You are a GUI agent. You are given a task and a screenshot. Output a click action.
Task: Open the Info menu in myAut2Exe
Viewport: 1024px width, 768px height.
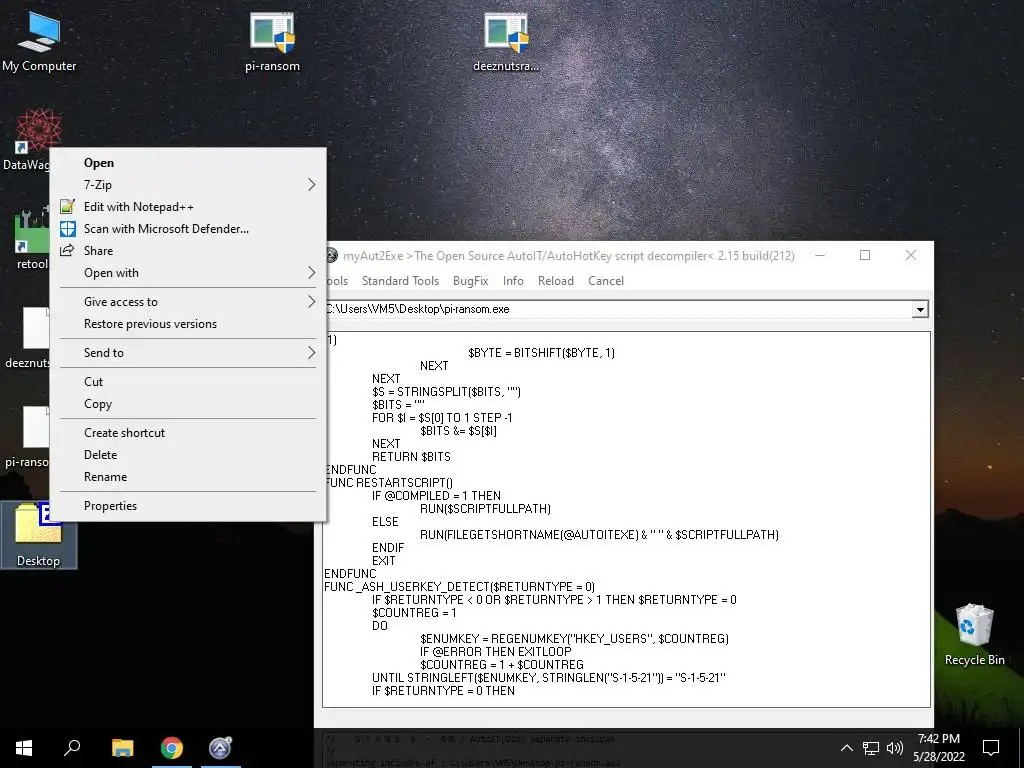coord(513,281)
